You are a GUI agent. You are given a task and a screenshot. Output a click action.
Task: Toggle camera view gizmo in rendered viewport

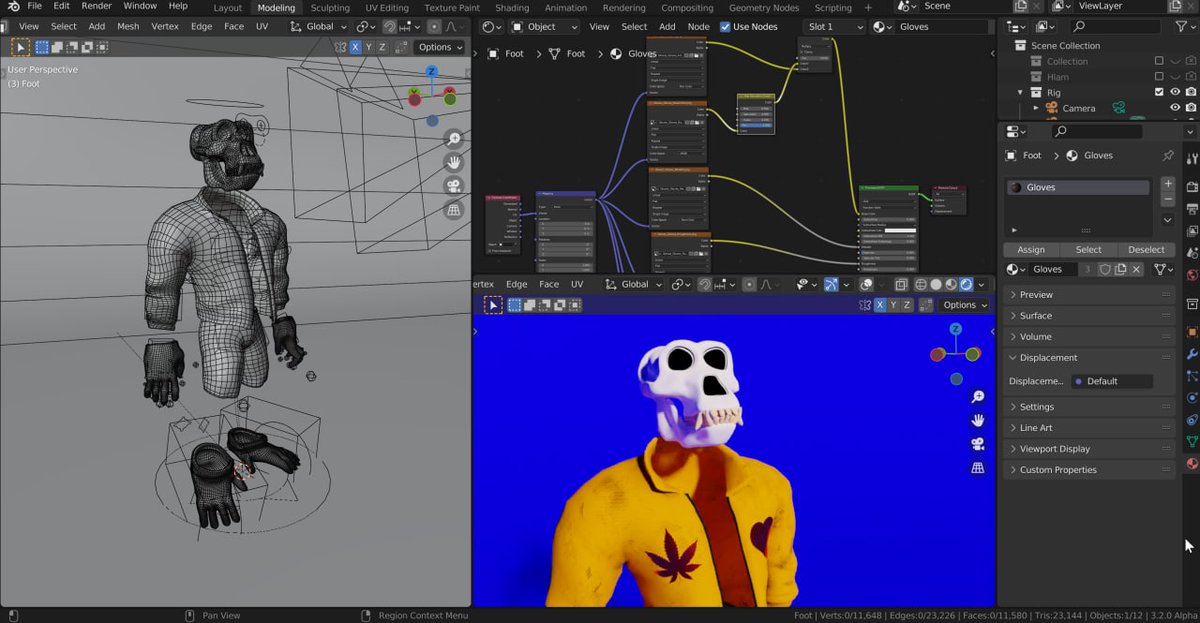[x=978, y=444]
